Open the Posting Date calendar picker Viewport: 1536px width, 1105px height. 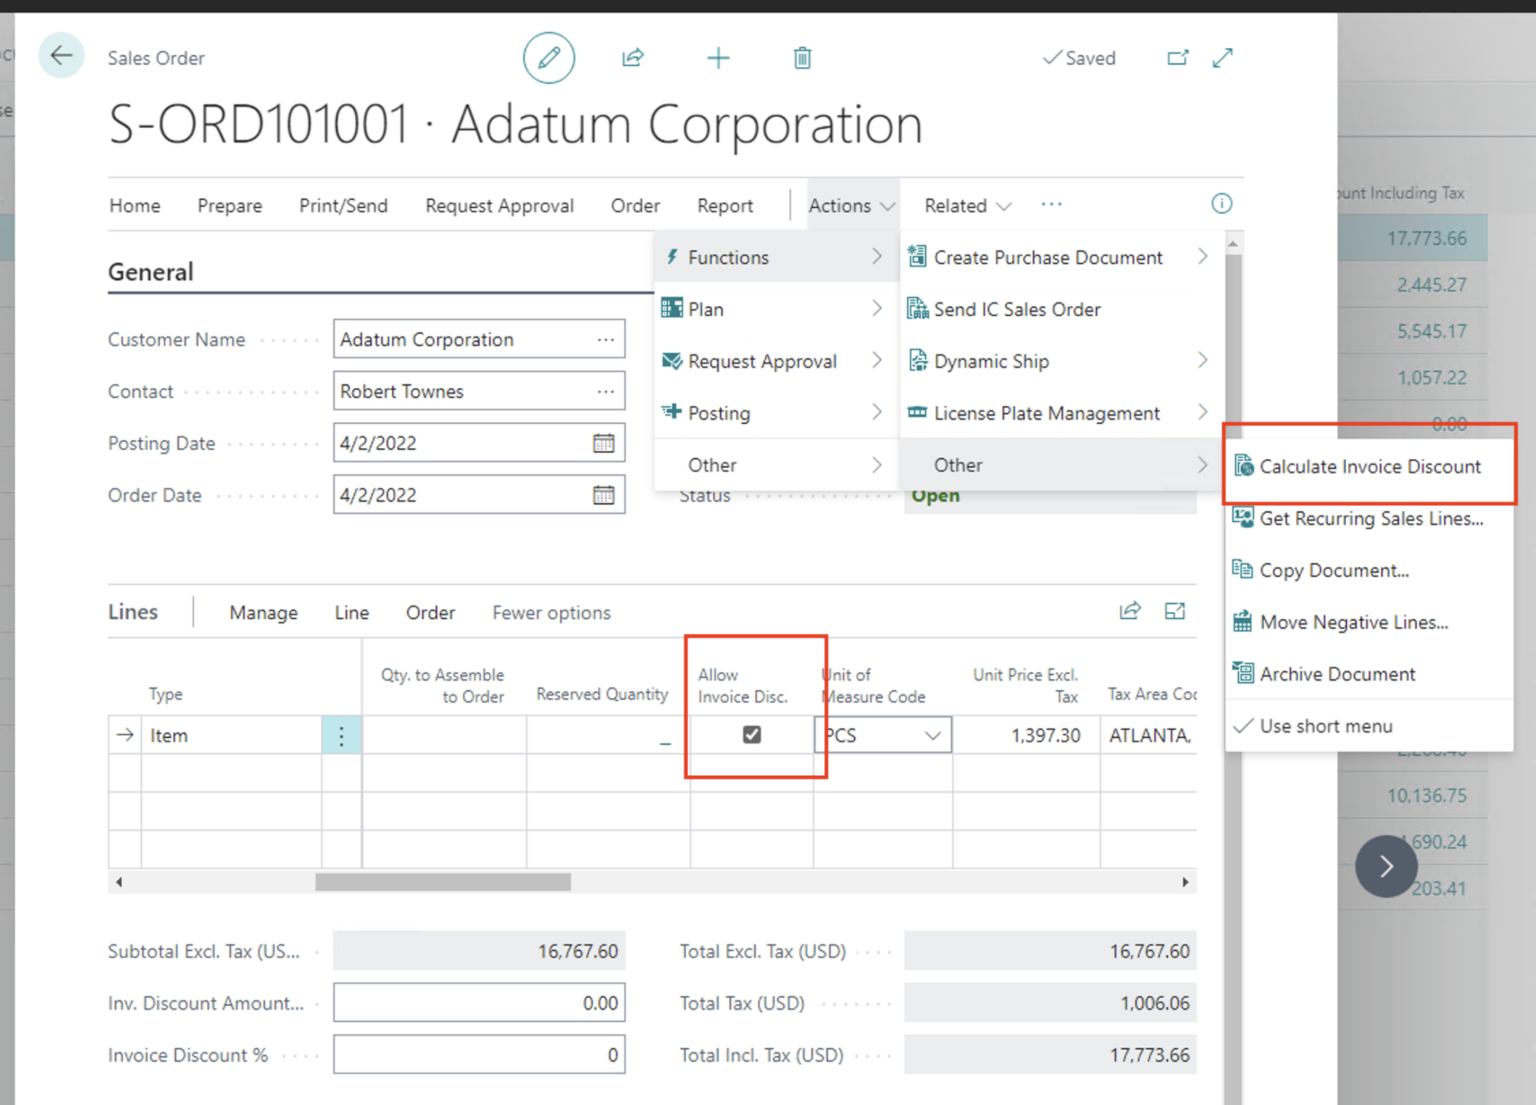coord(603,442)
